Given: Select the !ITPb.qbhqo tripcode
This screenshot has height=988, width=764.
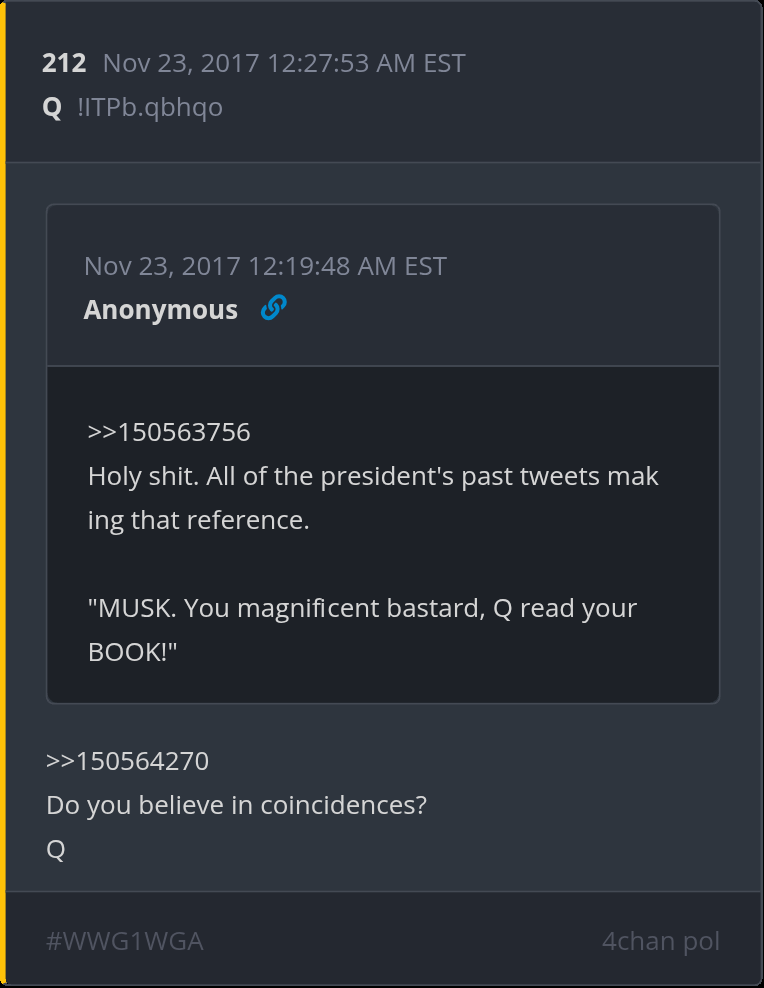Looking at the screenshot, I should pos(150,107).
